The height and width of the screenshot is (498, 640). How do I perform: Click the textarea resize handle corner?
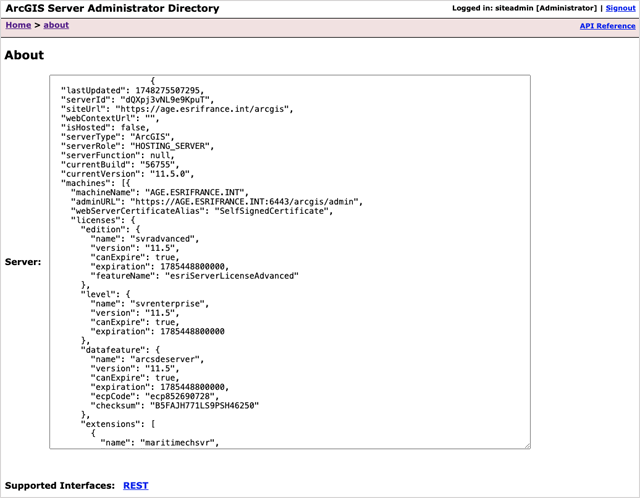(527, 446)
